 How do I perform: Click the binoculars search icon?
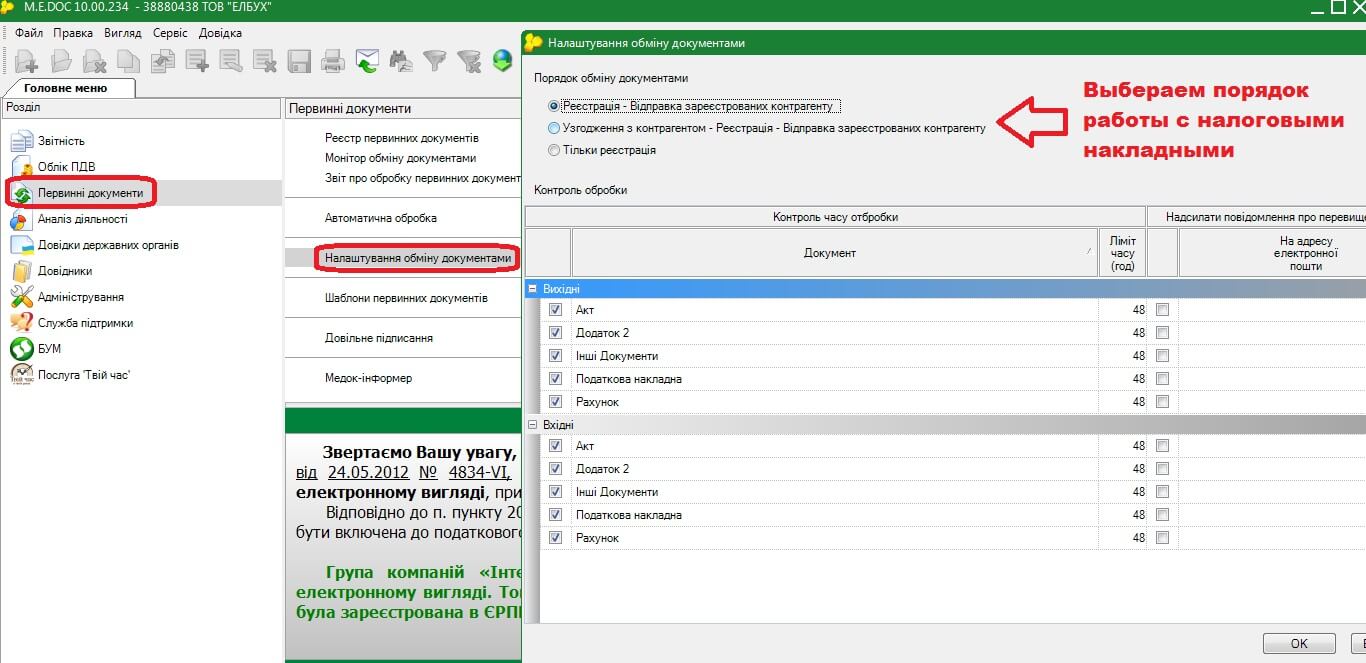click(401, 62)
